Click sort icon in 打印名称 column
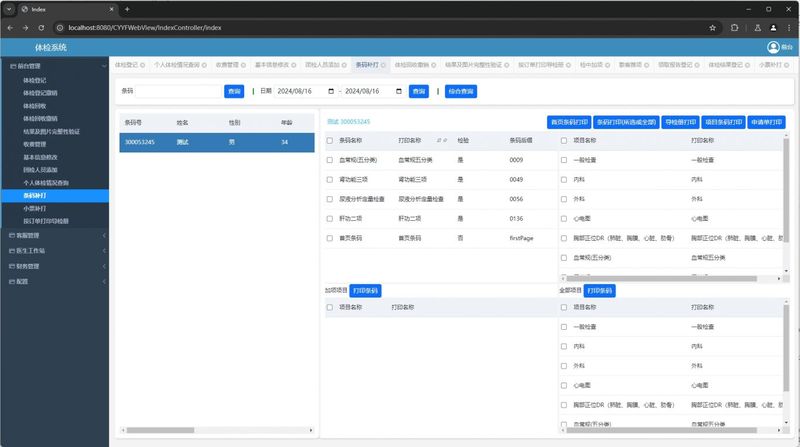The image size is (800, 447). tap(442, 140)
